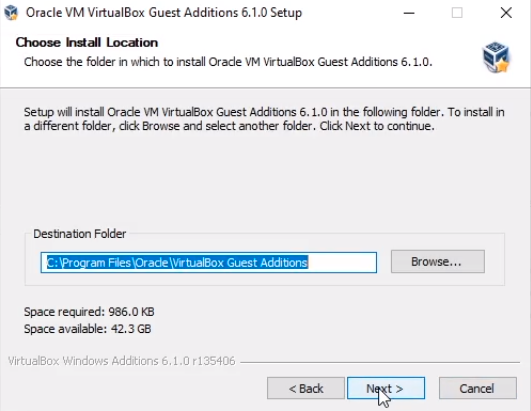
Task: Click the VirtualBox icon in the title bar
Action: (11, 13)
